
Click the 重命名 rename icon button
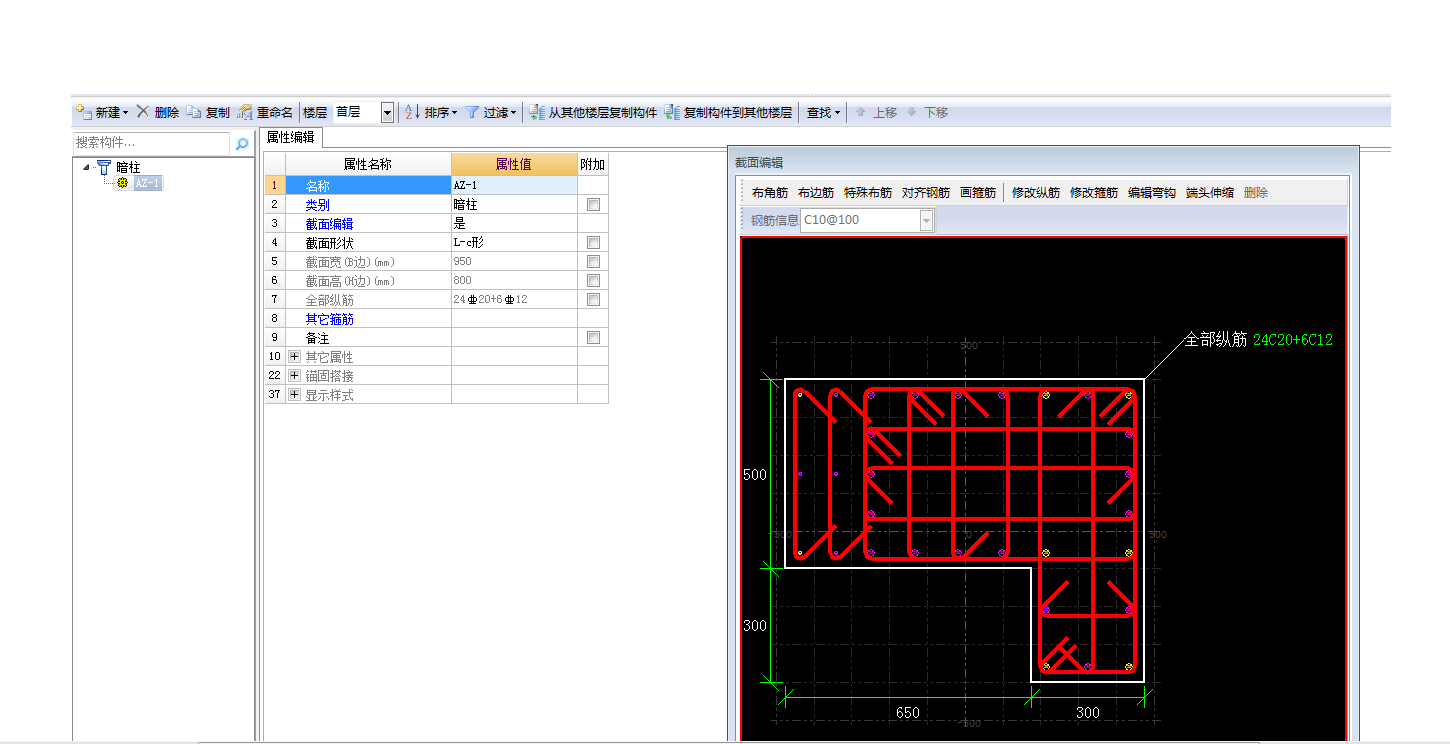tap(265, 113)
